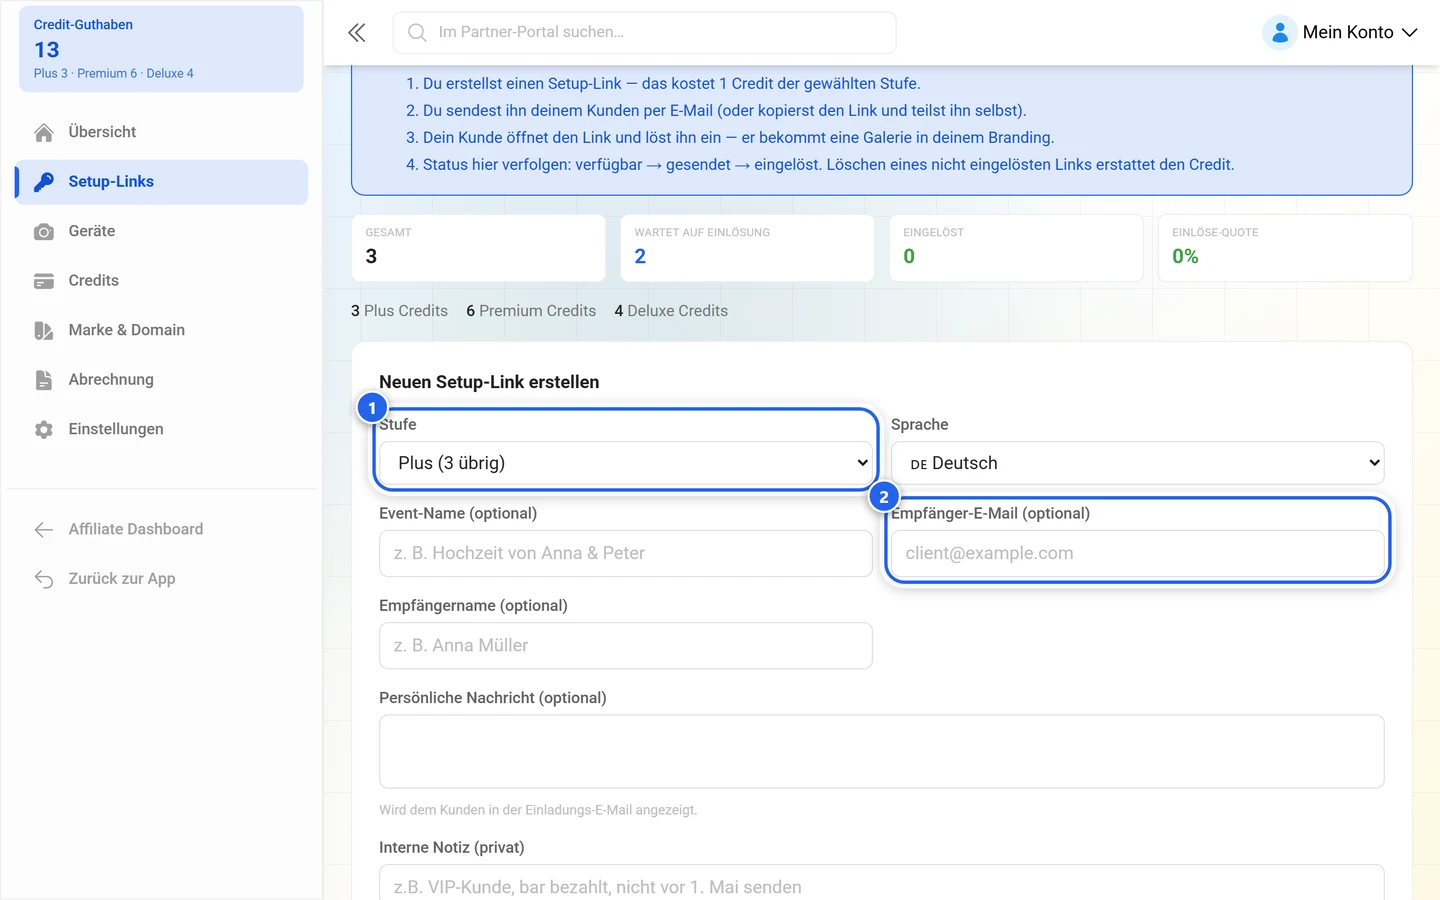Image resolution: width=1440 pixels, height=900 pixels.
Task: Click the 'Neuen Setup-Link erstellen' heading
Action: 489,382
